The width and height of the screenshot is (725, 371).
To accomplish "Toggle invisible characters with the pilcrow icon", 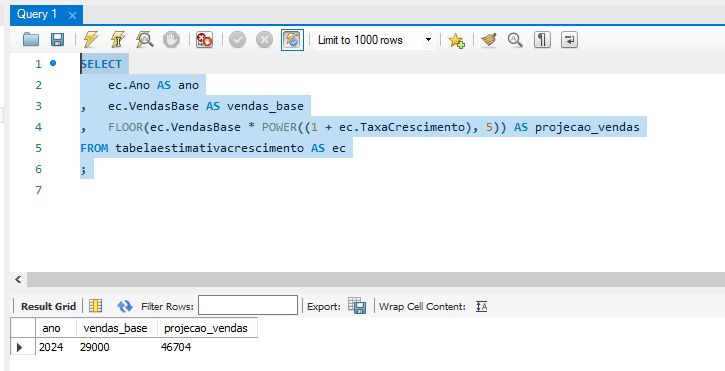I will (542, 40).
